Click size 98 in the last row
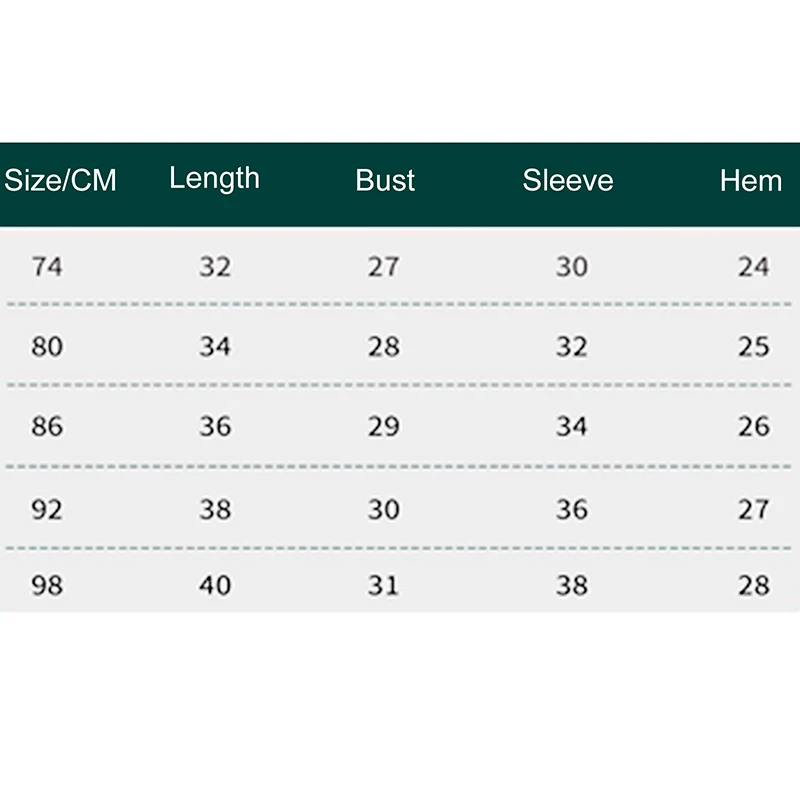The width and height of the screenshot is (800, 800). 47,585
